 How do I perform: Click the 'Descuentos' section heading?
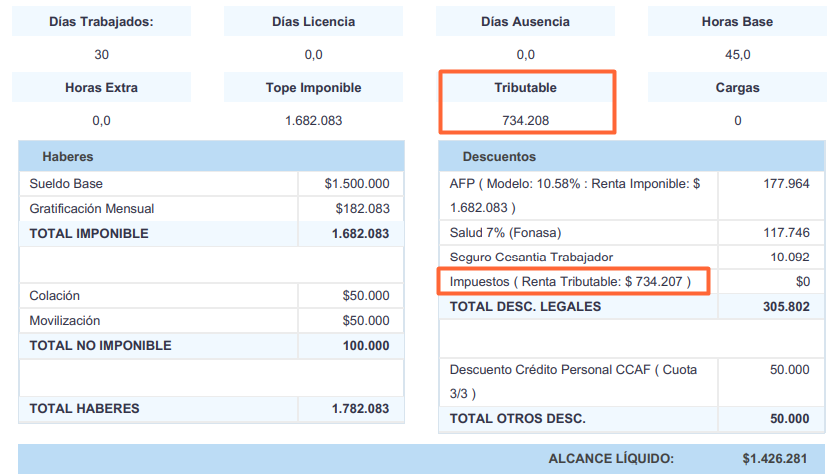coord(499,157)
